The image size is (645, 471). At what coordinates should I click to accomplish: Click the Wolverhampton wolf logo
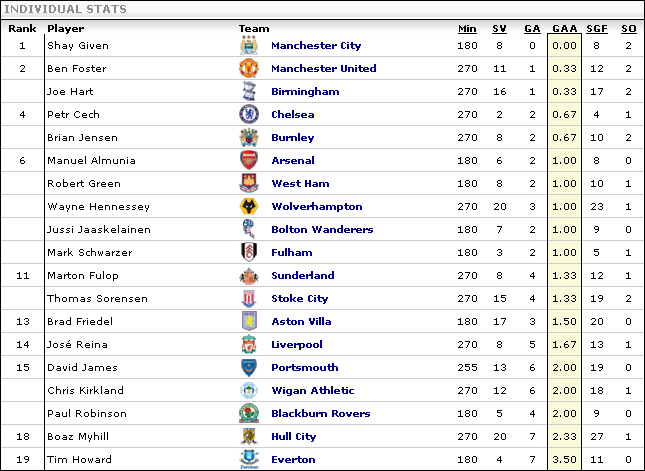click(249, 206)
